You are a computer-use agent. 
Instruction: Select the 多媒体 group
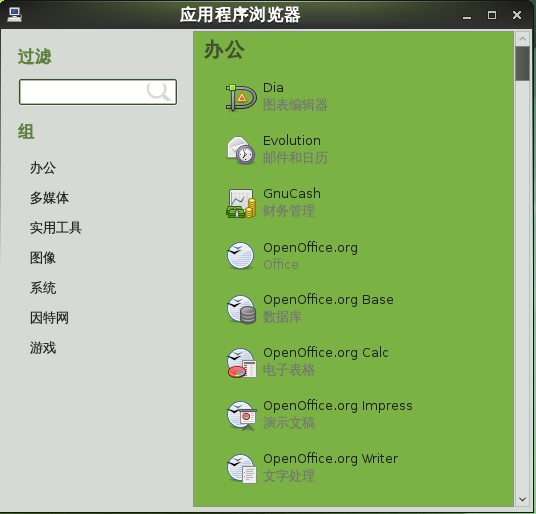[x=49, y=198]
